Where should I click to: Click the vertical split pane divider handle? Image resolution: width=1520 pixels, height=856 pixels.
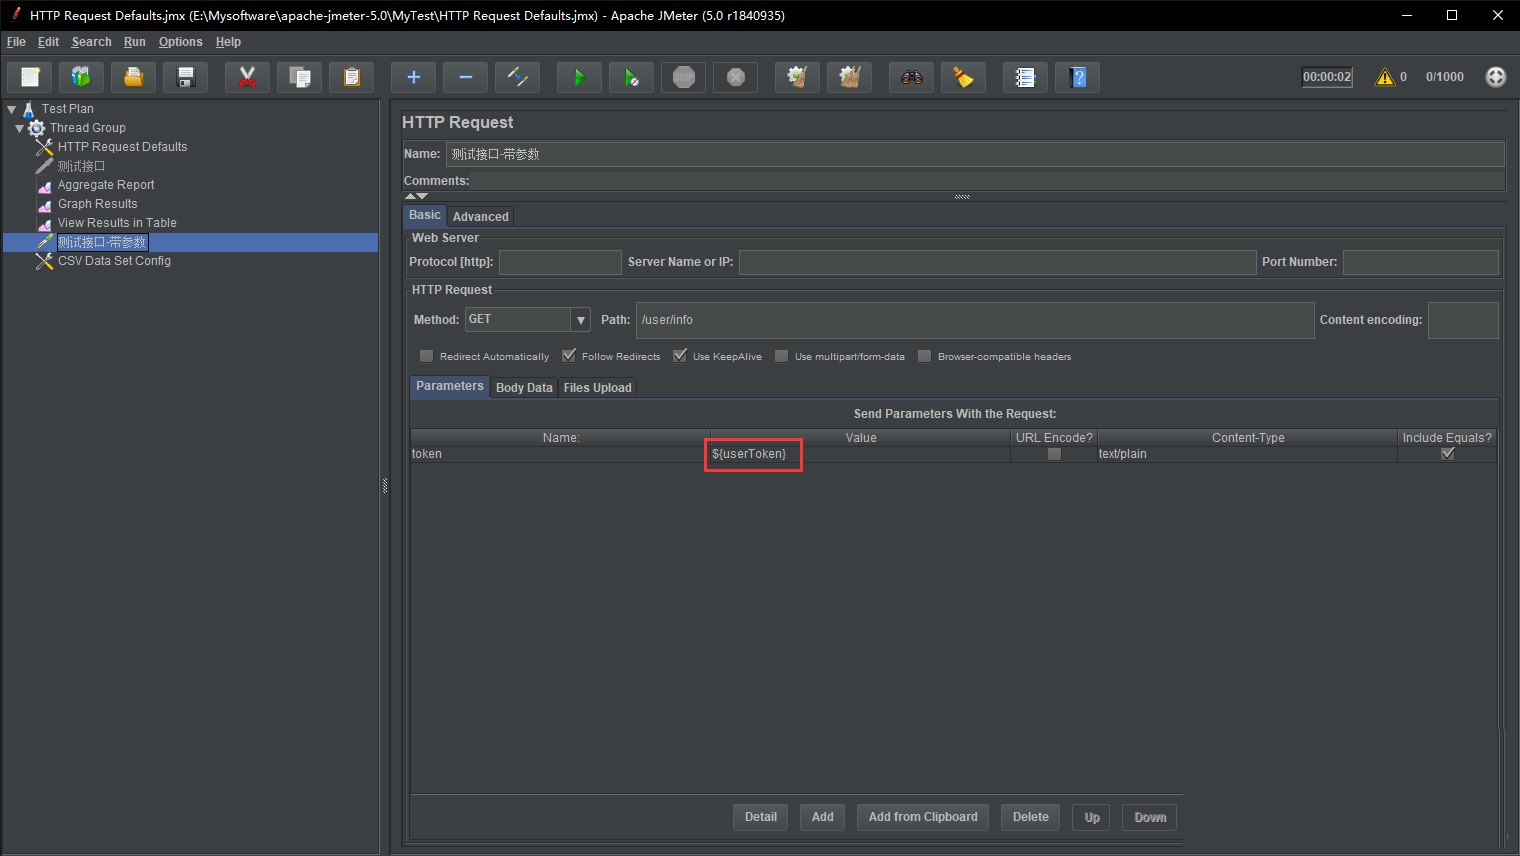click(385, 486)
